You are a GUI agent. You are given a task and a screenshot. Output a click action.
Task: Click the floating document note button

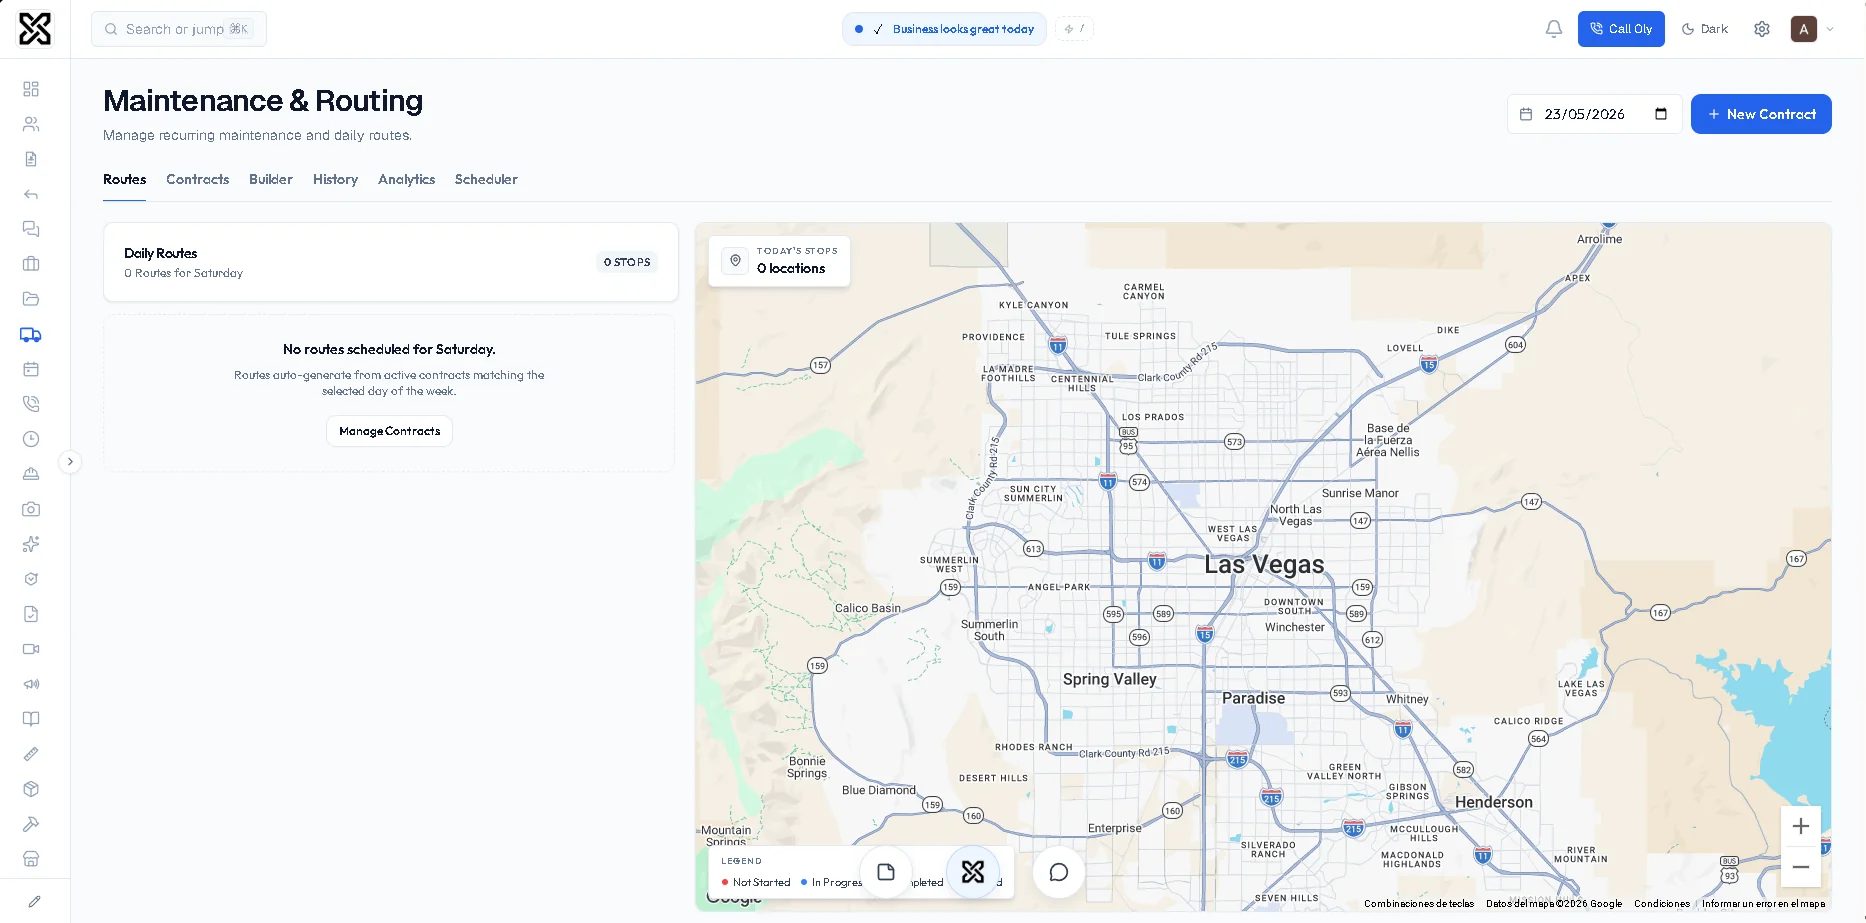tap(886, 872)
